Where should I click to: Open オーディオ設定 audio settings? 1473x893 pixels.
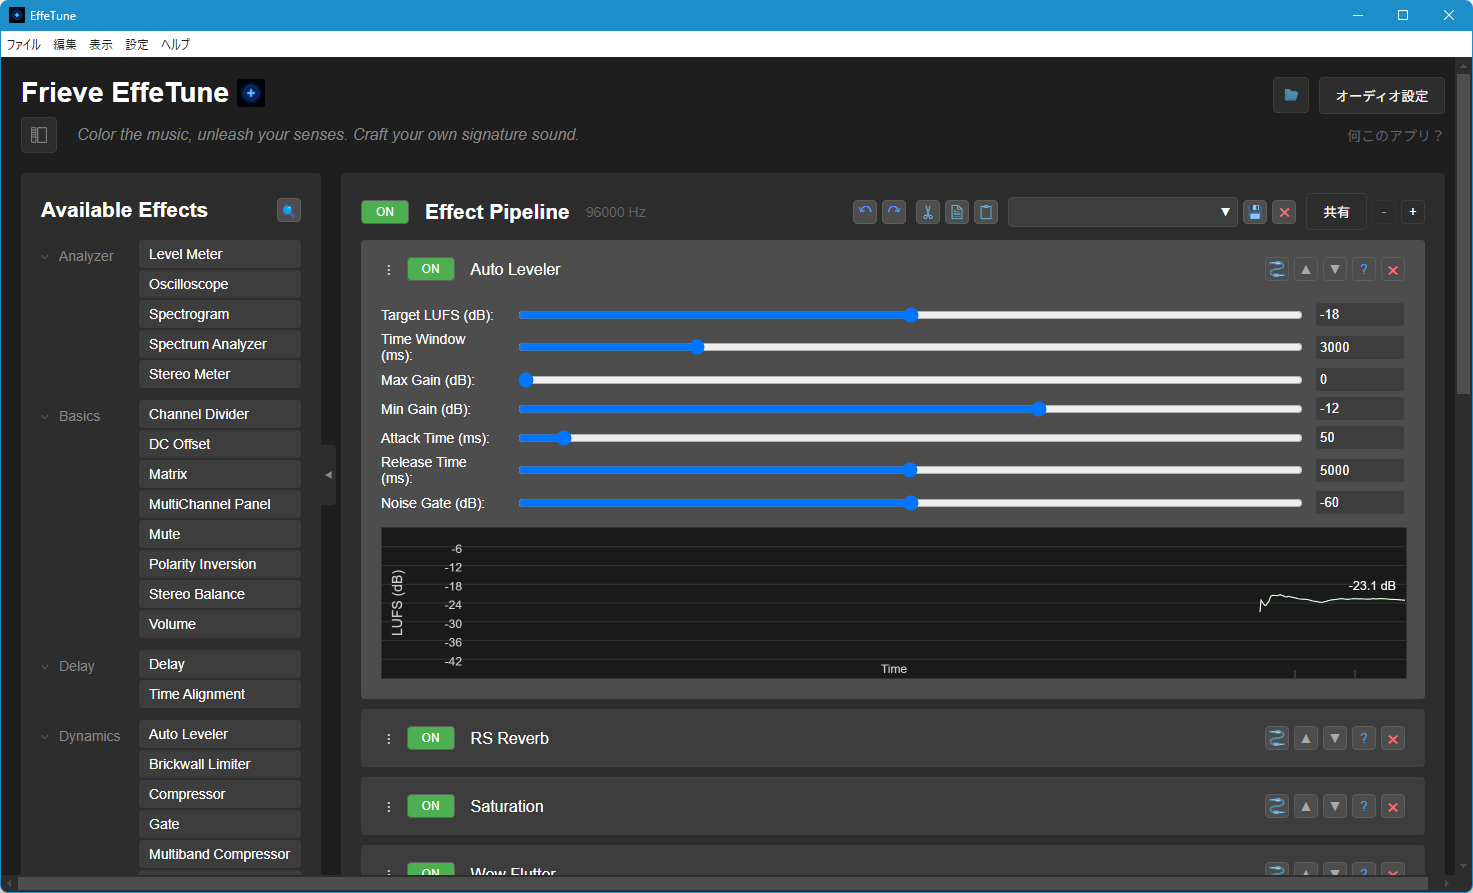tap(1382, 96)
